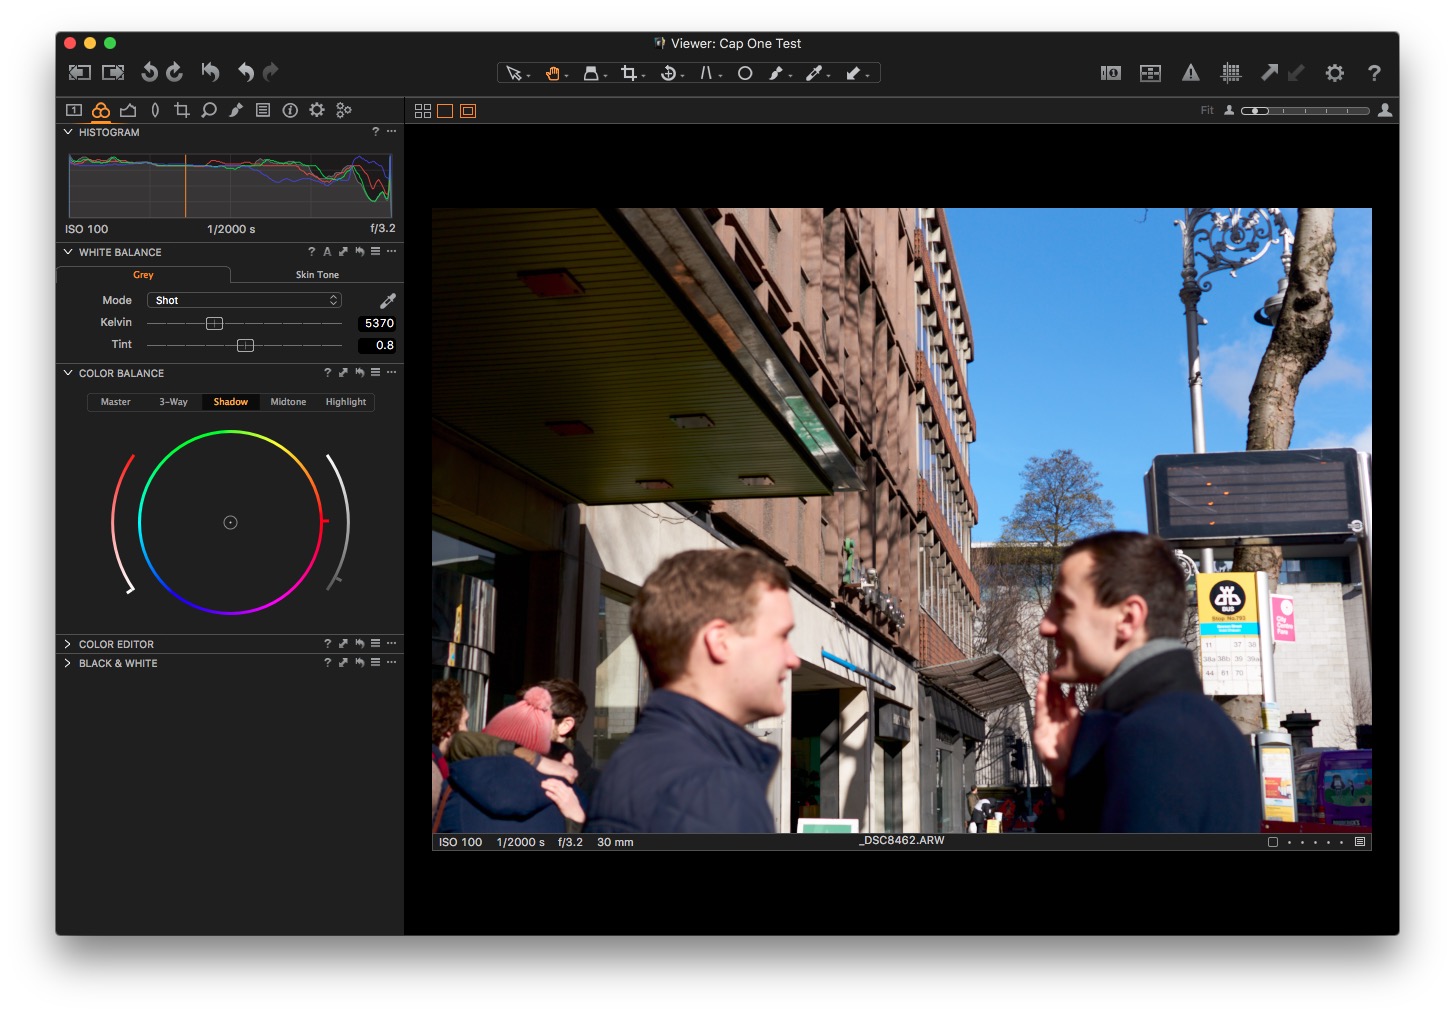Switch to multi-image viewer mode
The height and width of the screenshot is (1015, 1455).
pos(422,110)
